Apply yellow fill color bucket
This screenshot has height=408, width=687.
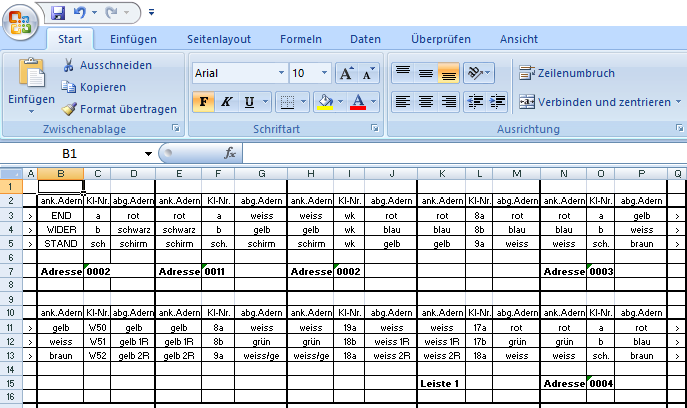[325, 102]
